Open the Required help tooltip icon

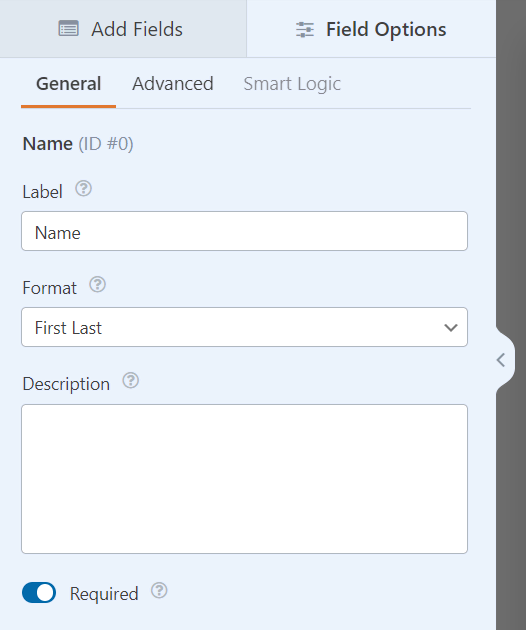click(159, 591)
